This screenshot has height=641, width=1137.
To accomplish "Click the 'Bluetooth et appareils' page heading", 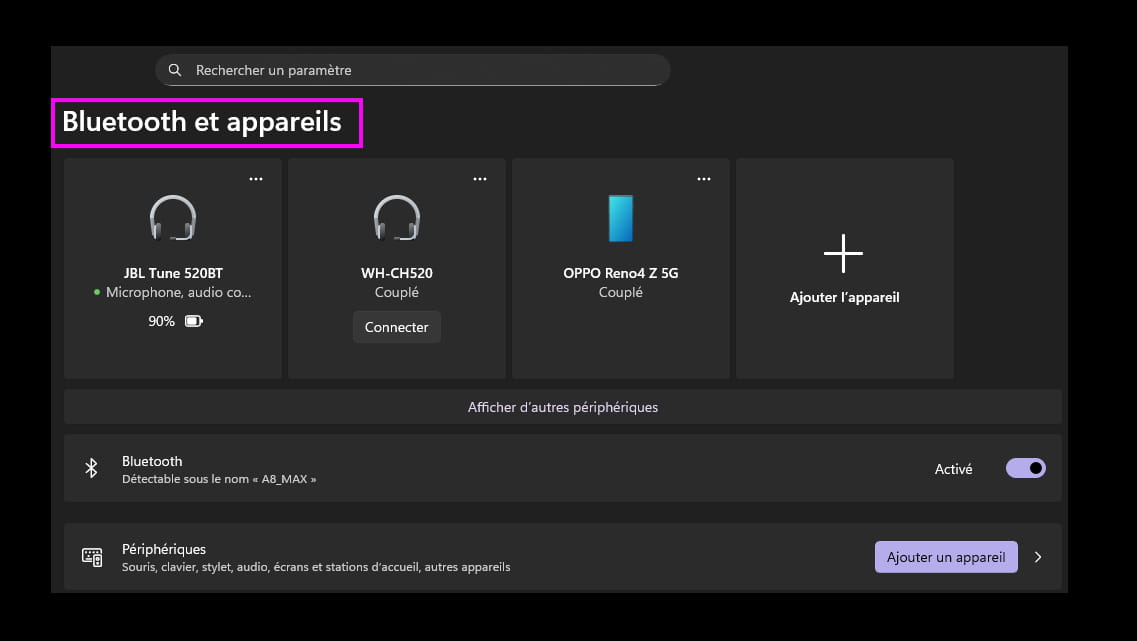I will click(x=202, y=122).
